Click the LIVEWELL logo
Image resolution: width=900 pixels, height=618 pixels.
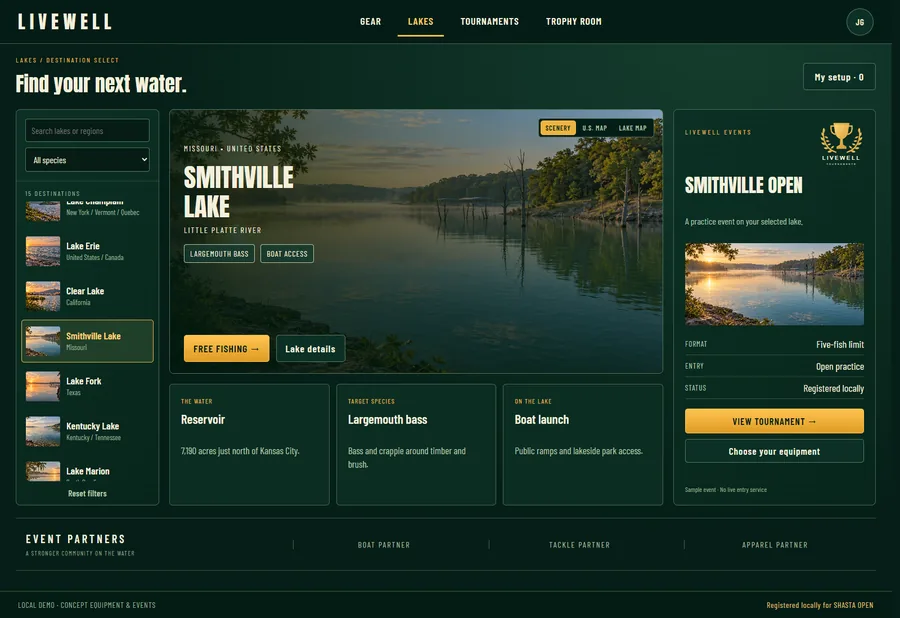click(64, 22)
